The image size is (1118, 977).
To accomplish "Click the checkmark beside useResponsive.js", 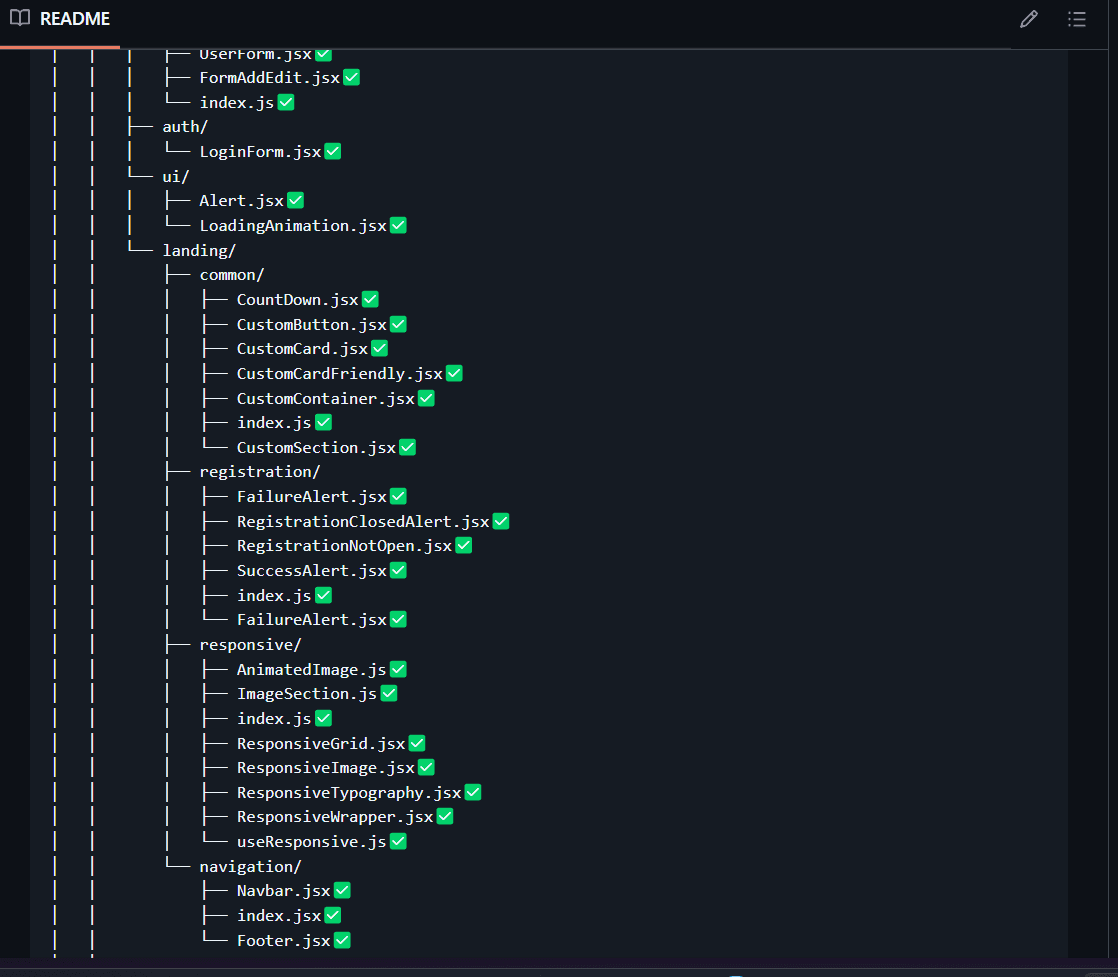I will 398,840.
